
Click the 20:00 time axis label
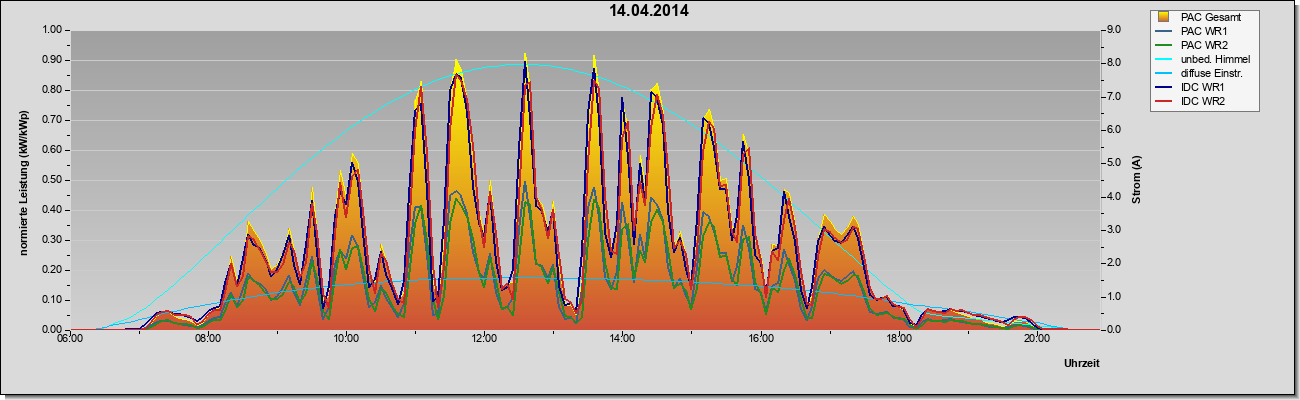pyautogui.click(x=1037, y=338)
